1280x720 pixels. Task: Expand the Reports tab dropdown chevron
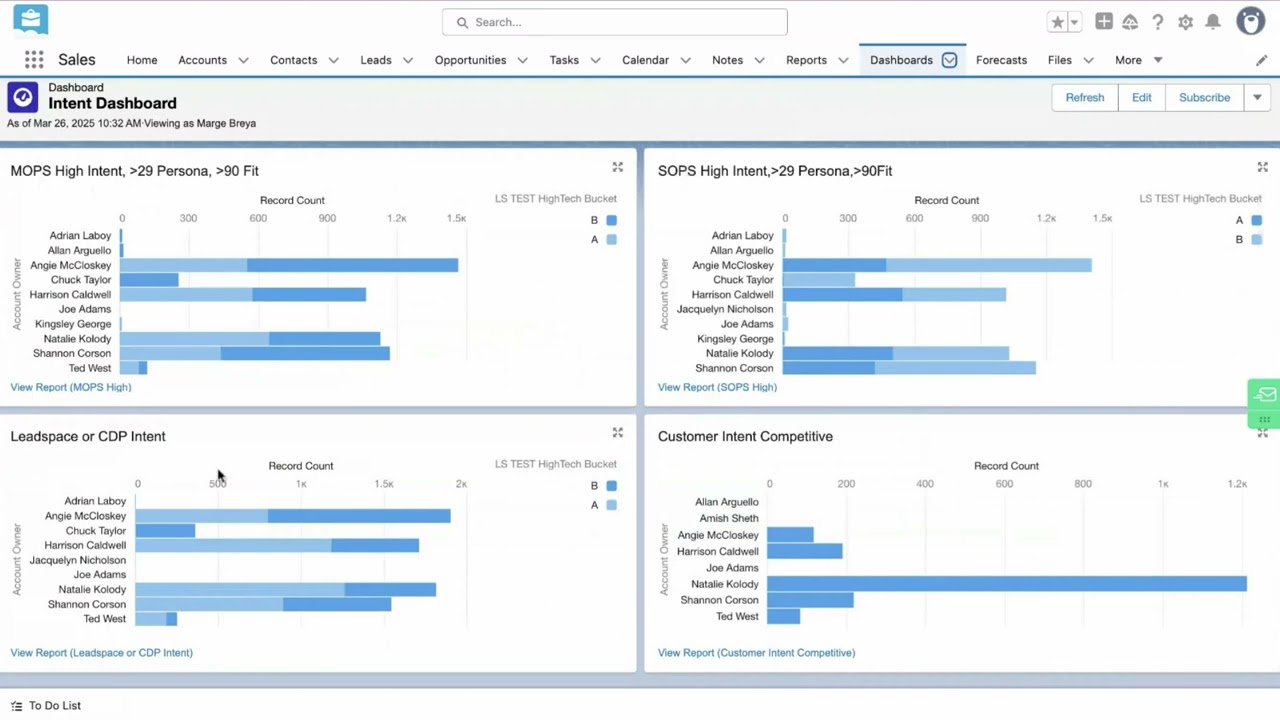tap(844, 60)
